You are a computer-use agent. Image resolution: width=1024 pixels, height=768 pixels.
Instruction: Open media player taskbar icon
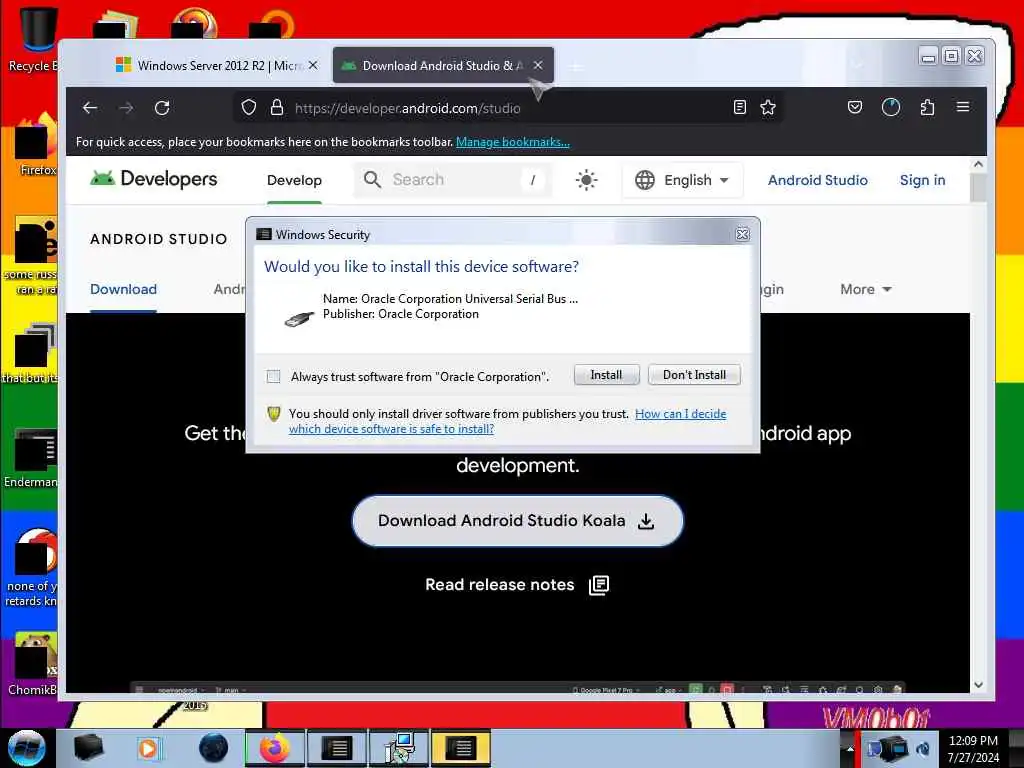149,748
